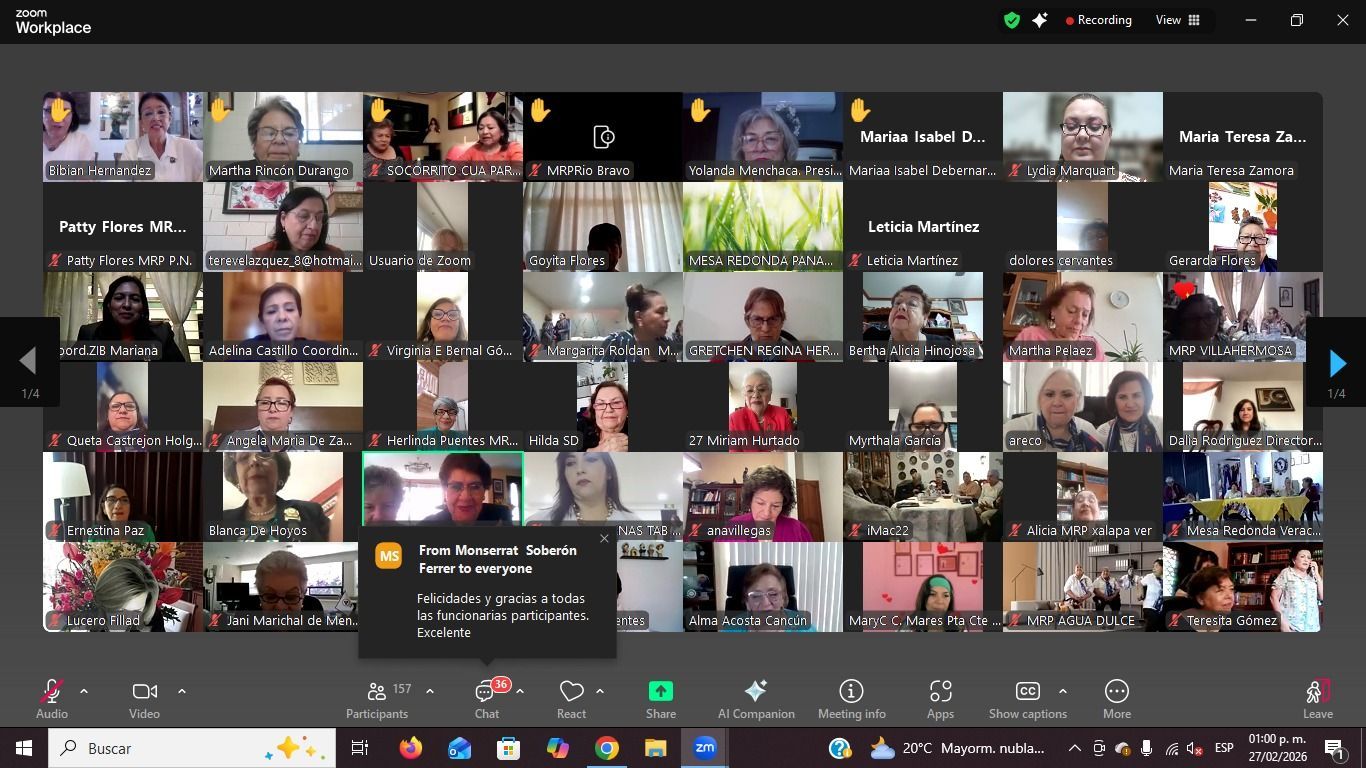
Task: Click the taskbar Buscar search box
Action: coord(191,748)
